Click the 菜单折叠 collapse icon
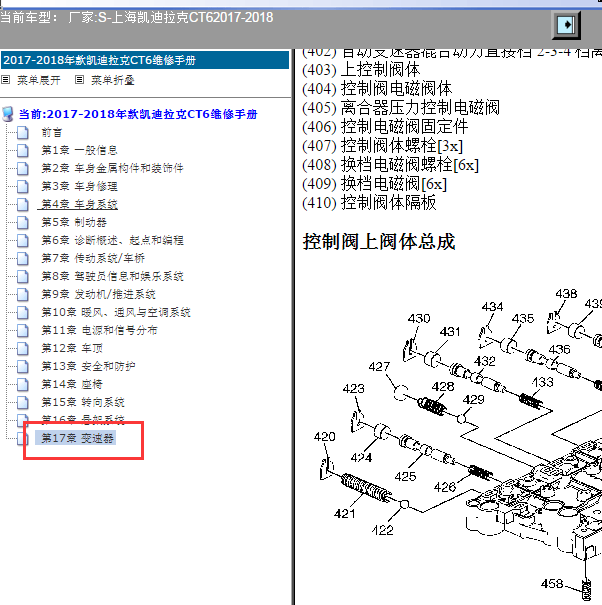This screenshot has width=602, height=605. click(x=79, y=80)
